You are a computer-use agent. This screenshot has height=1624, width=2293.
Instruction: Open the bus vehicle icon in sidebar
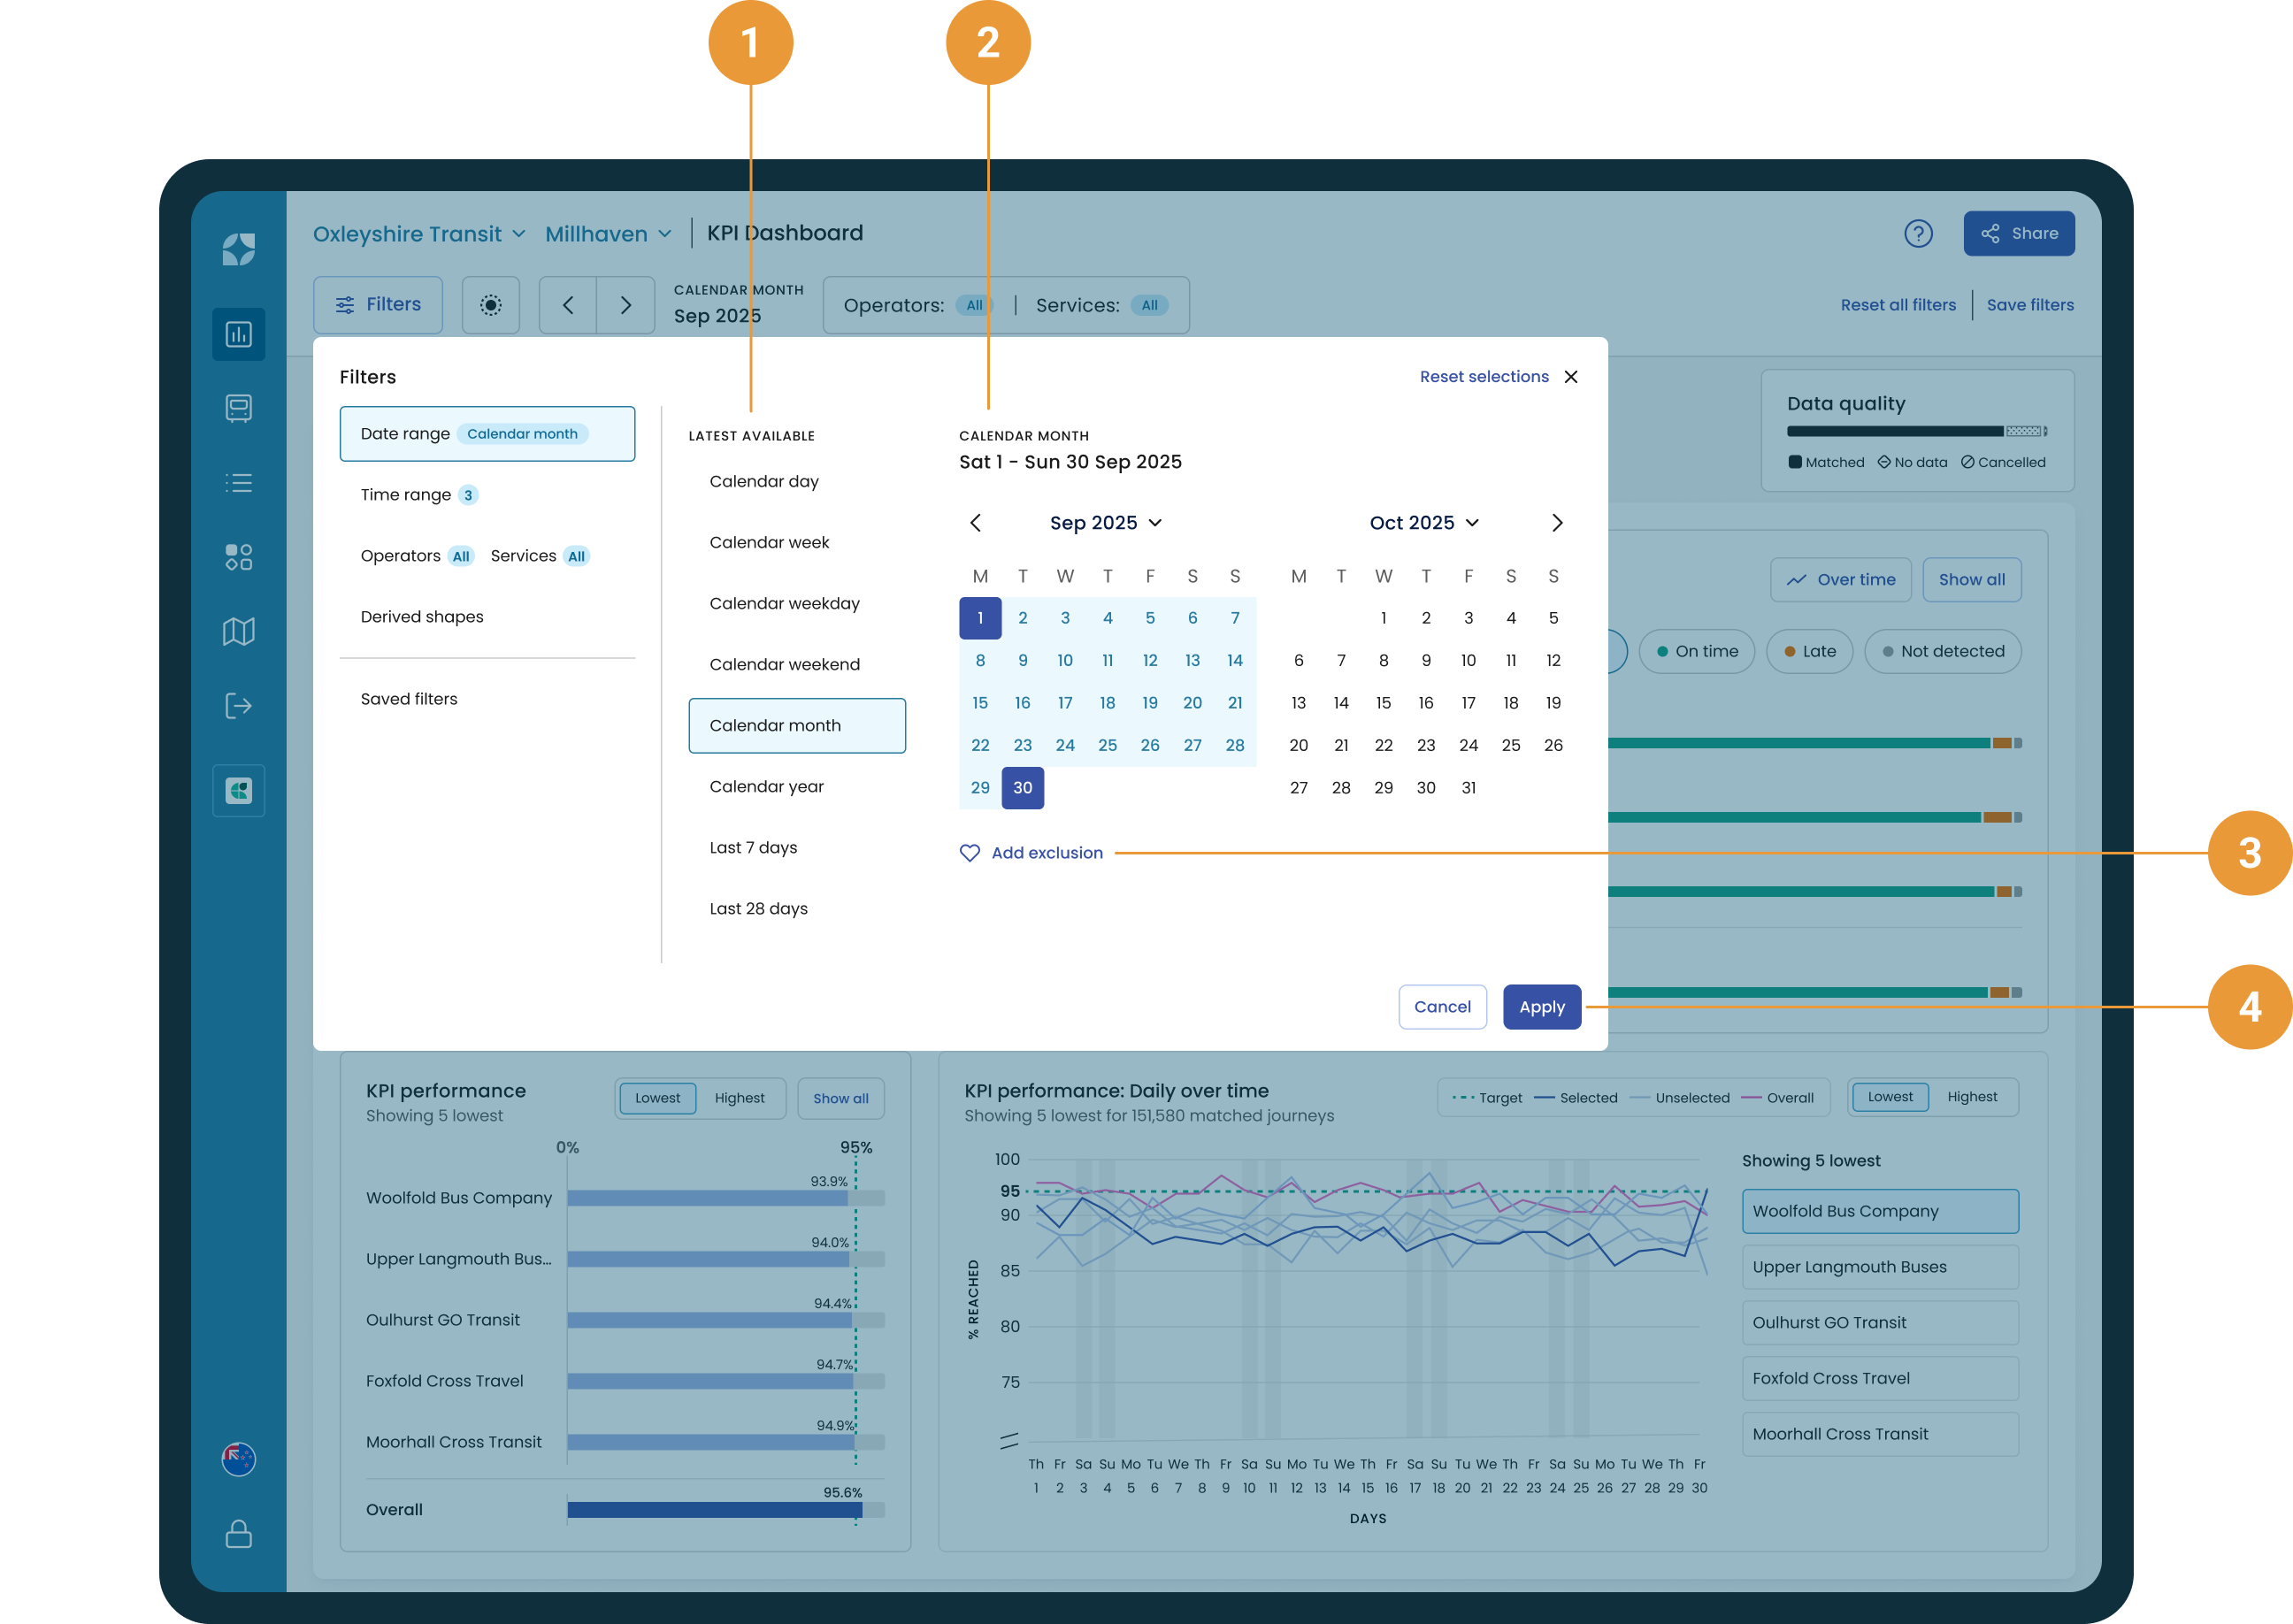(238, 408)
